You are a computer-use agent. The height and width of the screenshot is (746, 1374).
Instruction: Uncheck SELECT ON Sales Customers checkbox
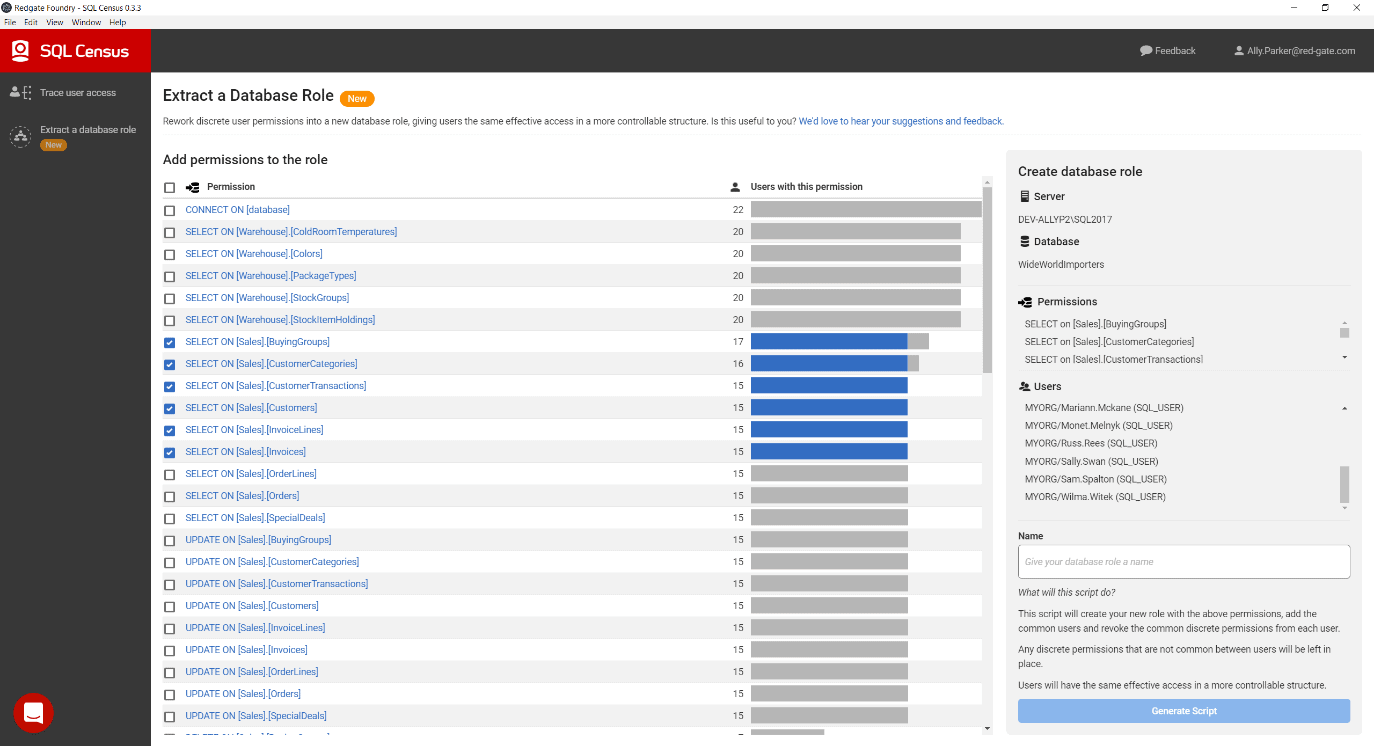pos(169,409)
